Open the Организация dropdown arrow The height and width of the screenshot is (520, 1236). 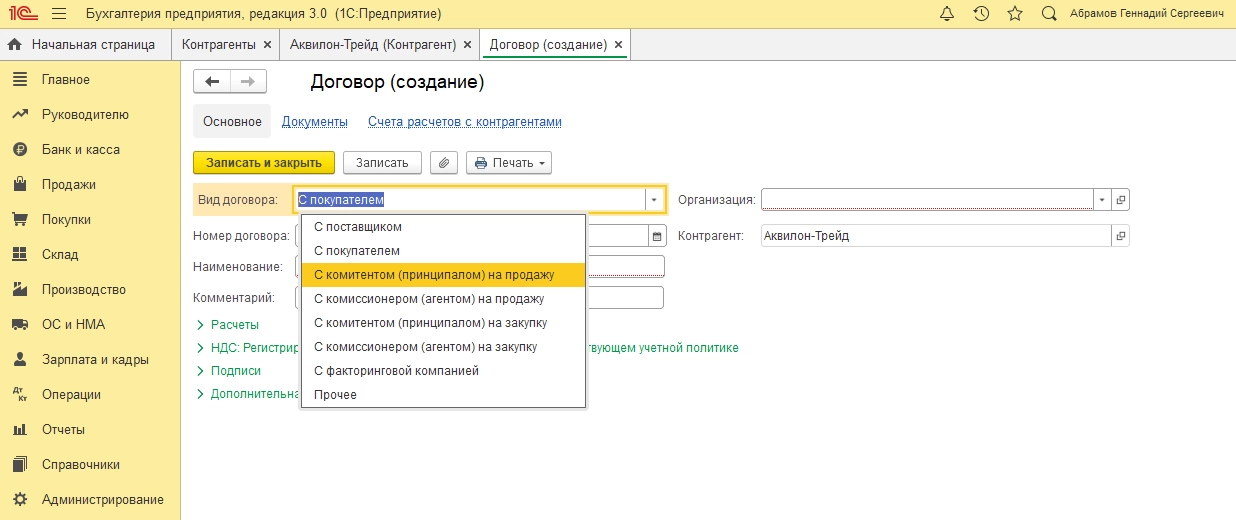coord(1102,200)
